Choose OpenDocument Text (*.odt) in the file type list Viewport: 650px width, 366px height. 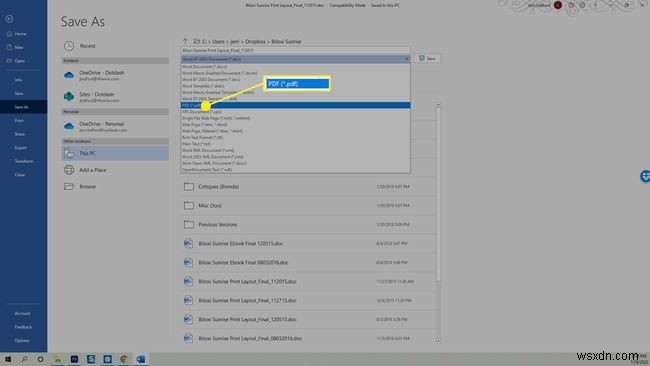coord(296,170)
